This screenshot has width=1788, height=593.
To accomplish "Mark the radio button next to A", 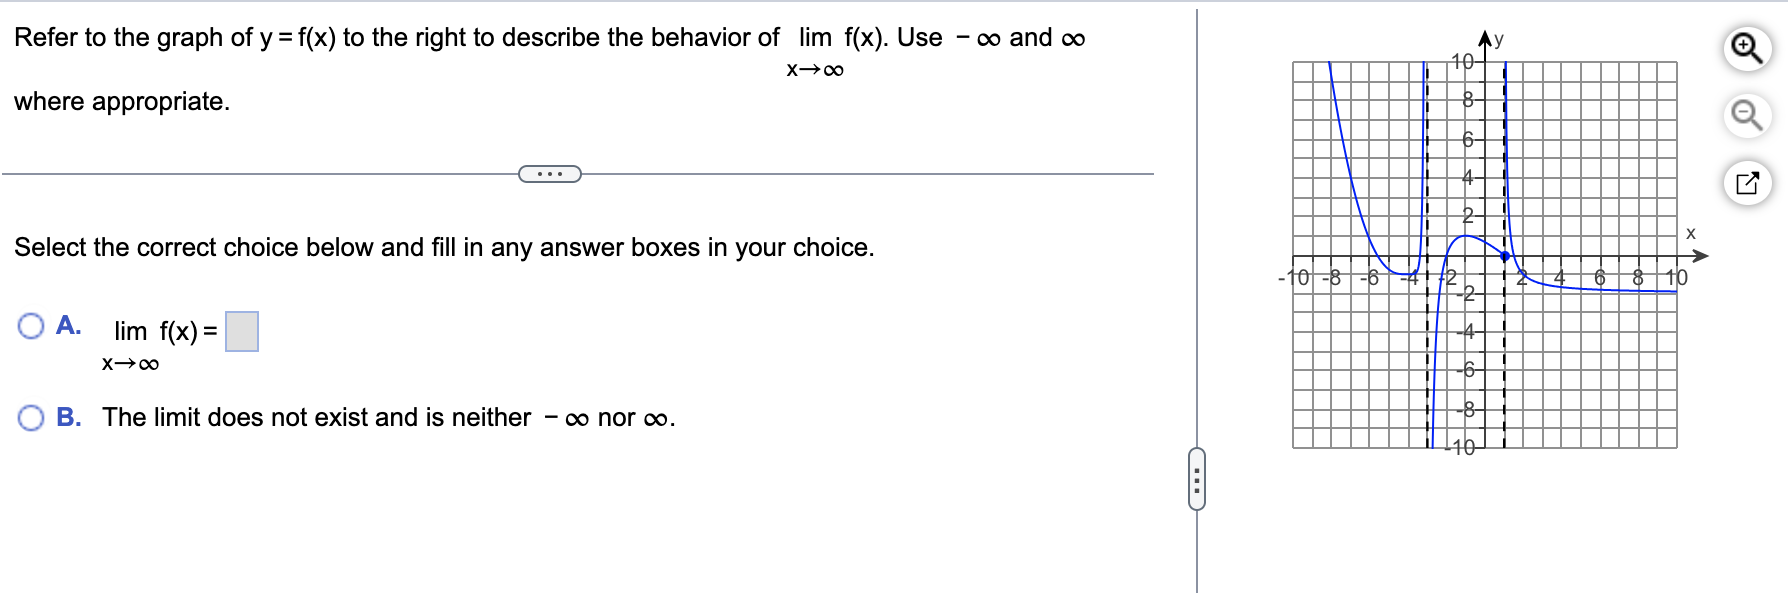I will tap(33, 324).
